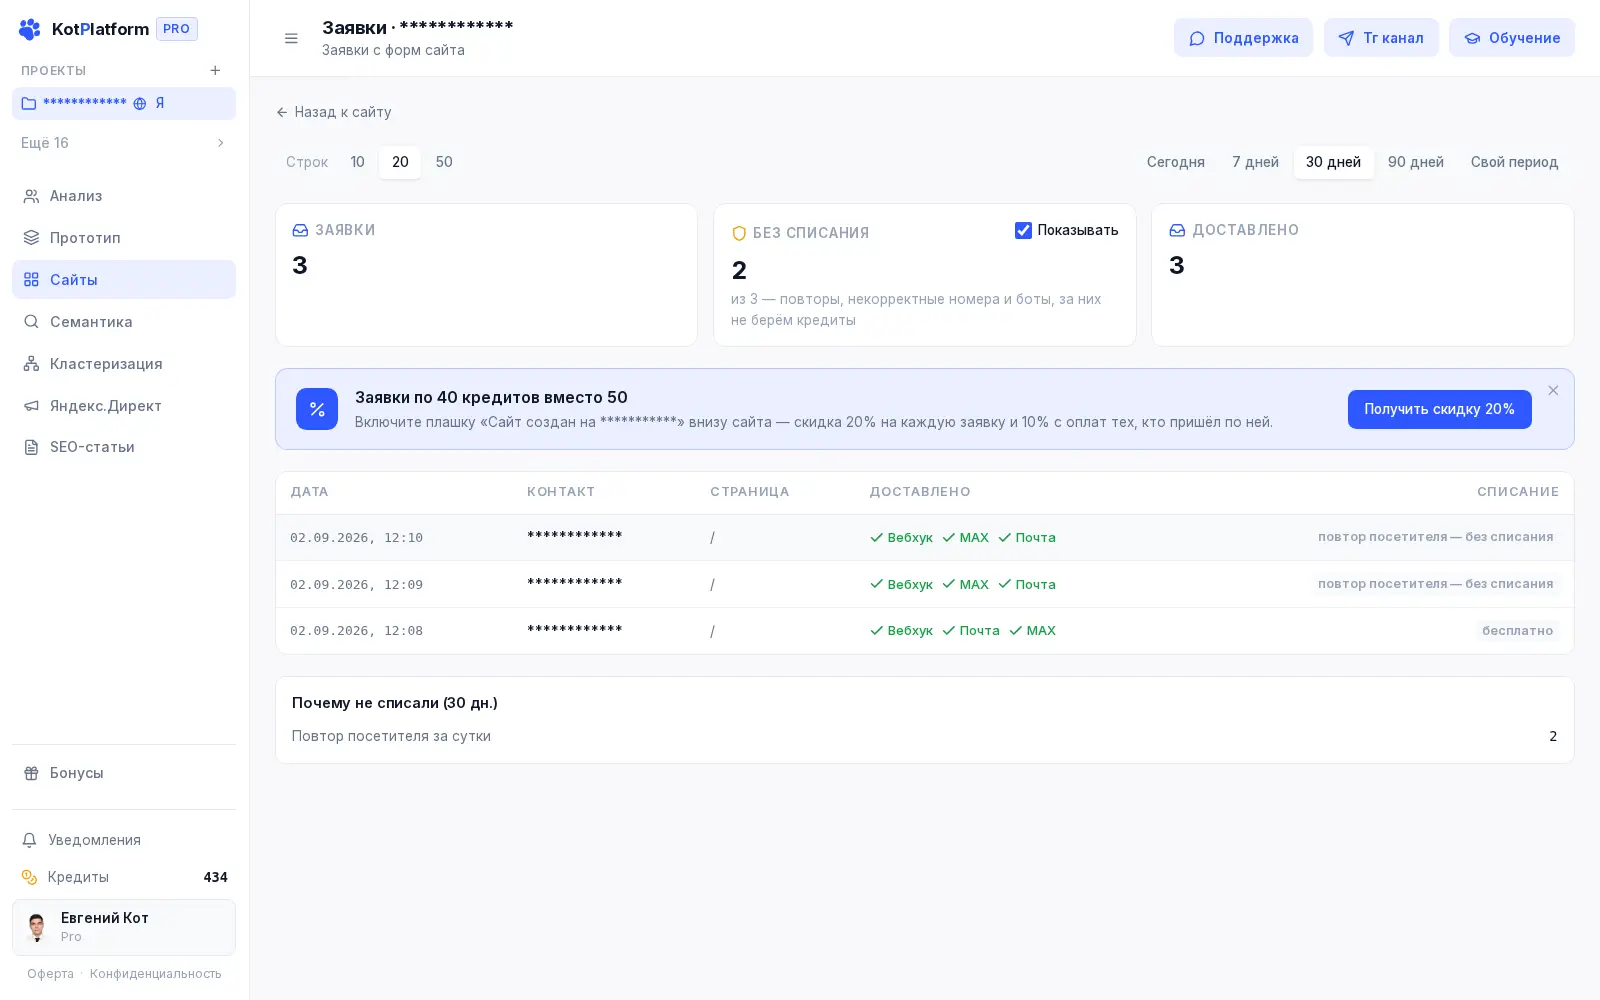Open the Анализ section

coord(124,196)
